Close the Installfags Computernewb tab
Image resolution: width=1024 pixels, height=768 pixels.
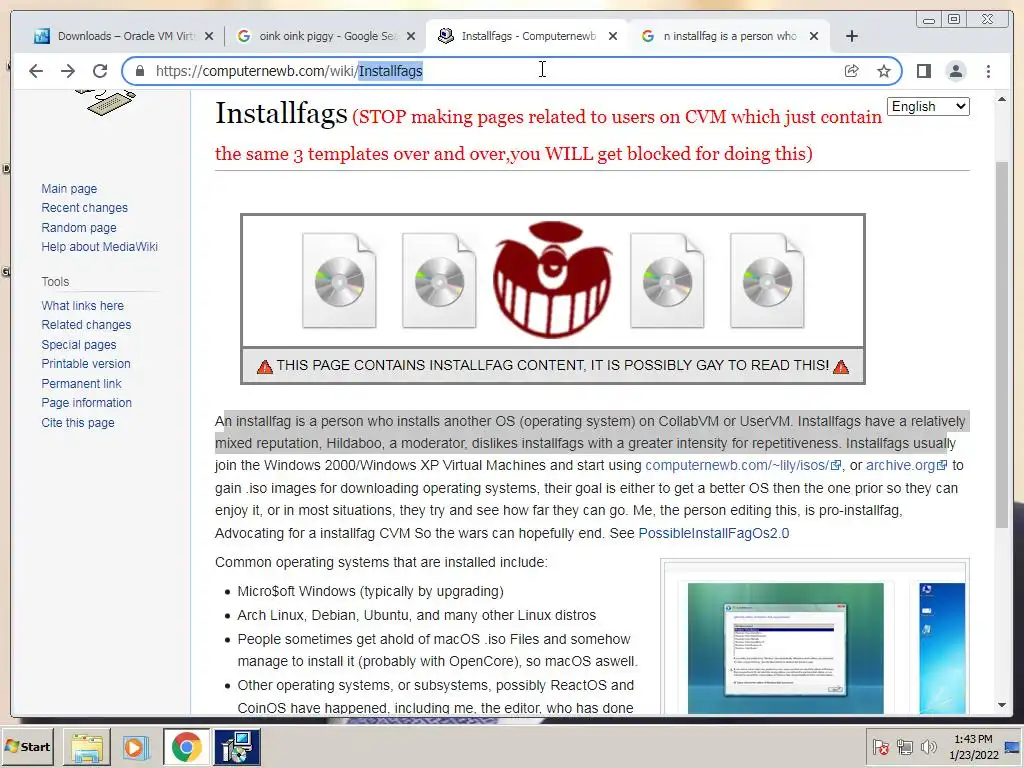(x=613, y=36)
